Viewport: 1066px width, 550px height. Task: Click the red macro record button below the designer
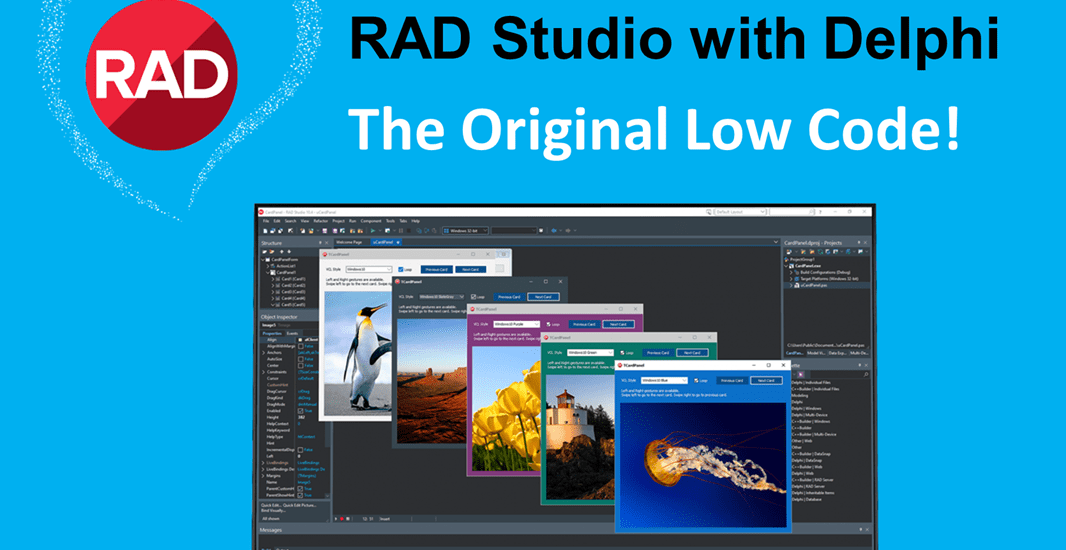pyautogui.click(x=342, y=519)
